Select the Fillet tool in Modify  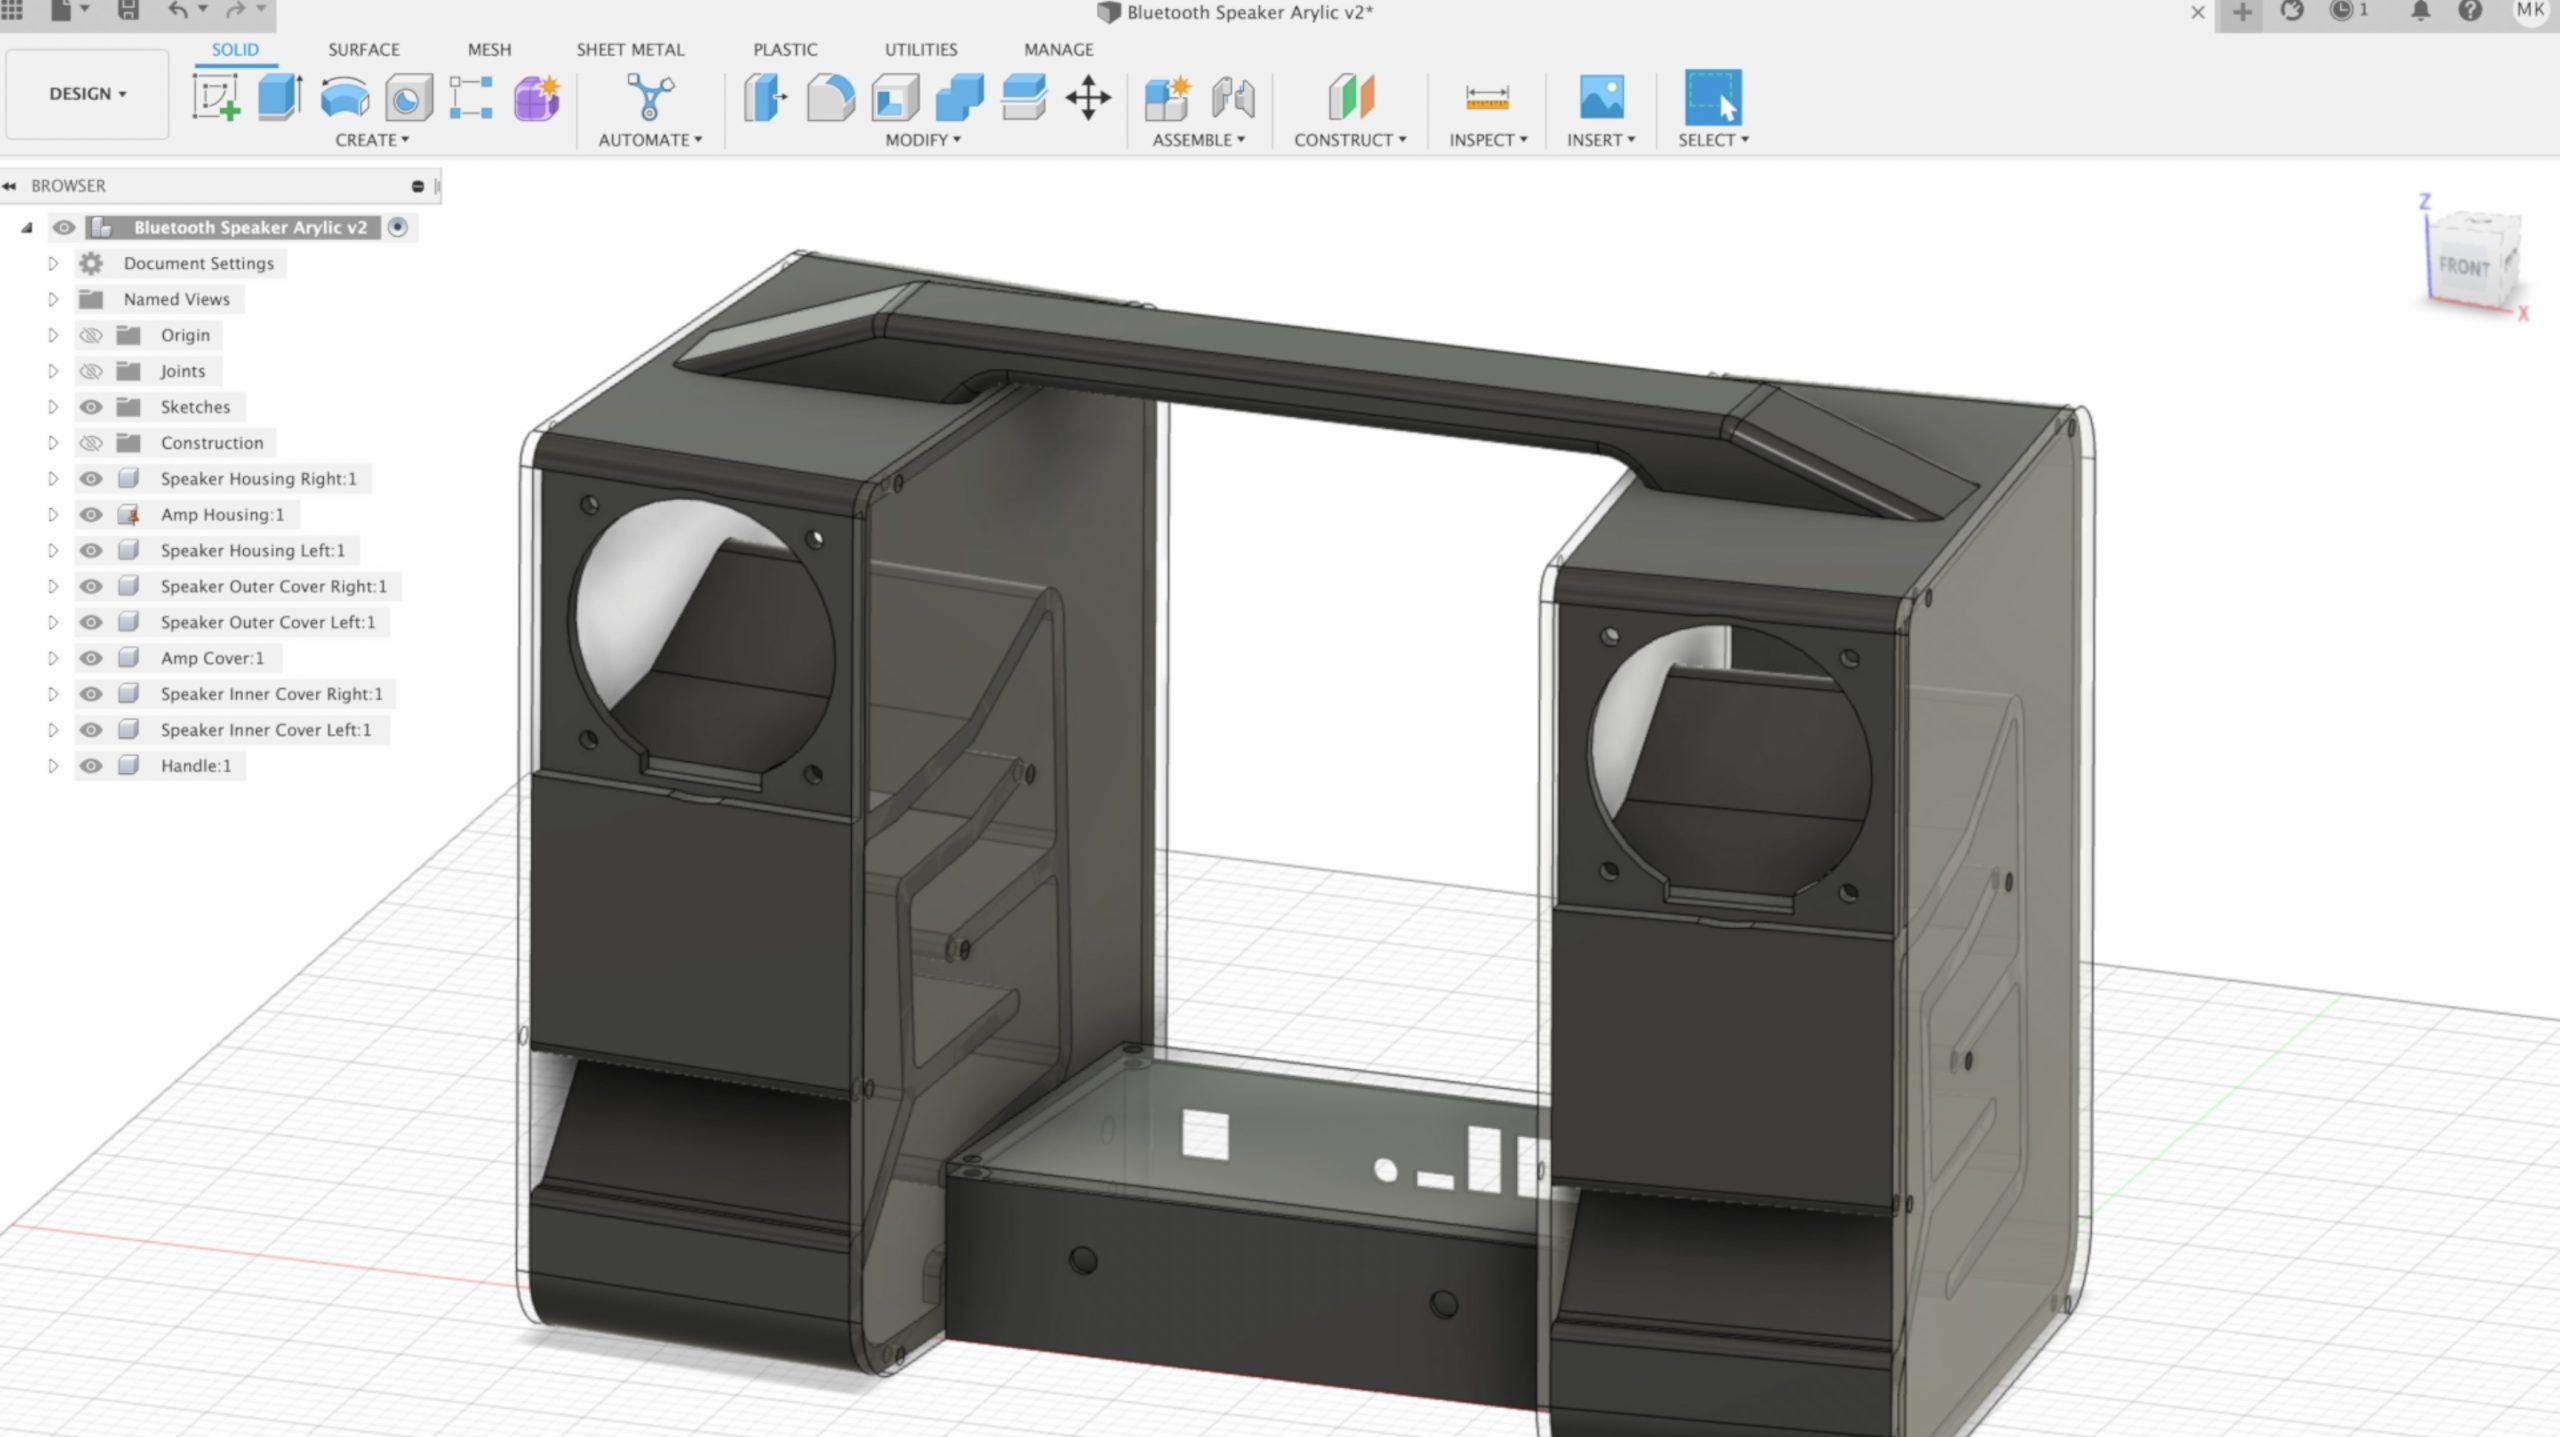[x=830, y=98]
